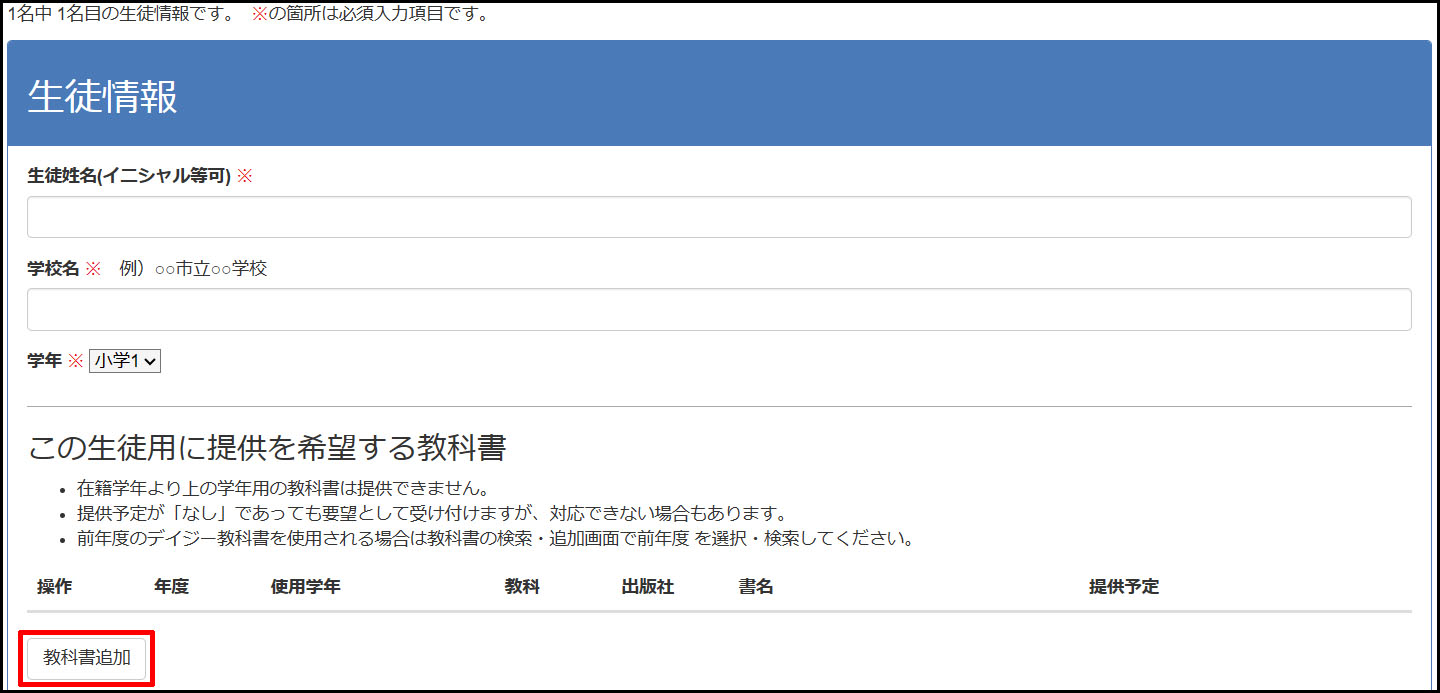This screenshot has width=1440, height=693.
Task: Click the 学校名 field label
Action: coord(53,269)
